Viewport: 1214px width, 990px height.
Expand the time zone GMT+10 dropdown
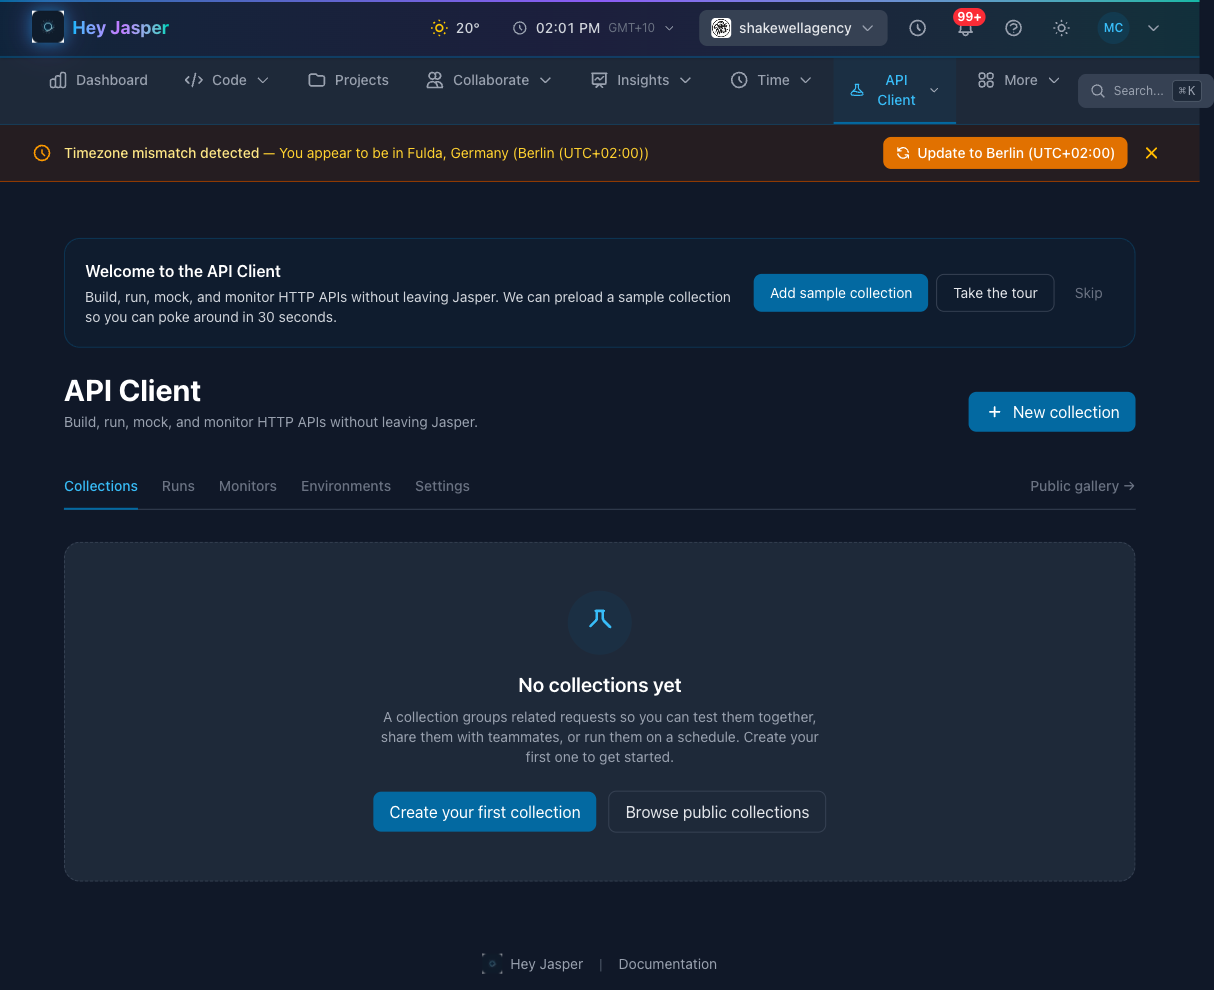(670, 28)
